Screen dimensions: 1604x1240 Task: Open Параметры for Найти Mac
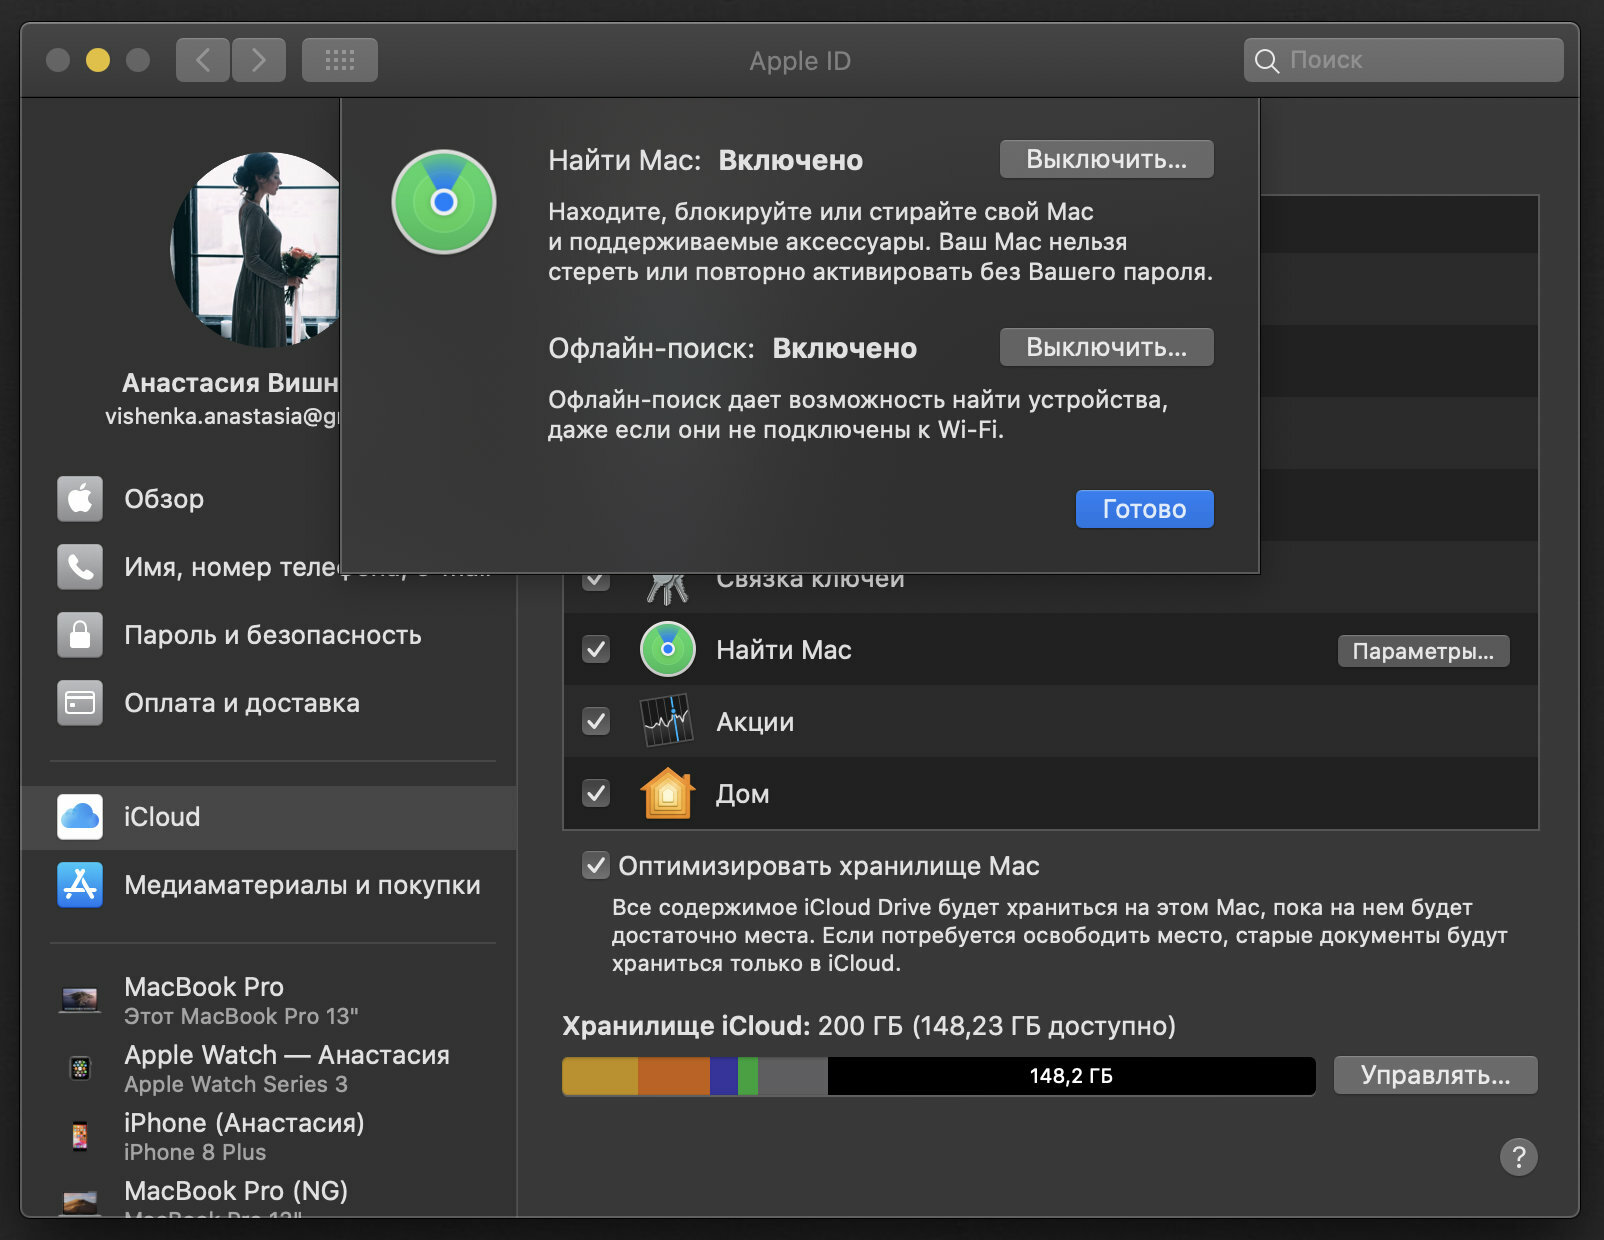pyautogui.click(x=1423, y=651)
